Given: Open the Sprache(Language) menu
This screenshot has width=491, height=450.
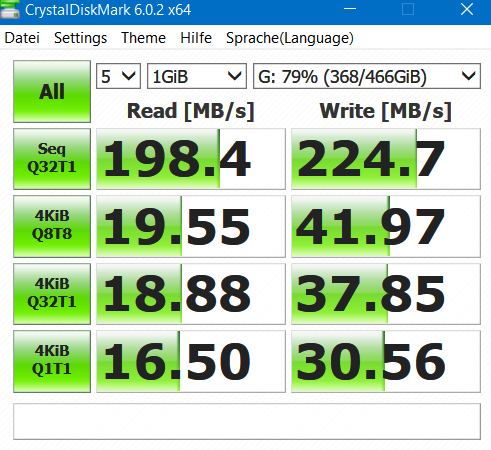Looking at the screenshot, I should (290, 38).
